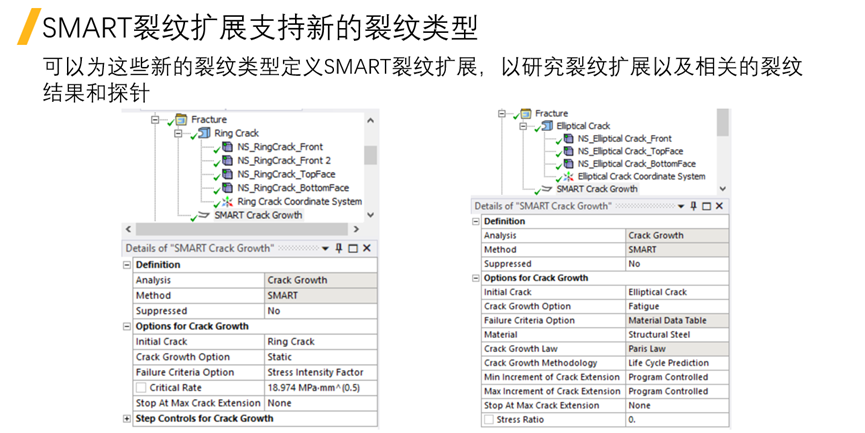Click the NS_RingCrack_BottomFace named selection icon
The image size is (865, 433).
pyautogui.click(x=227, y=188)
